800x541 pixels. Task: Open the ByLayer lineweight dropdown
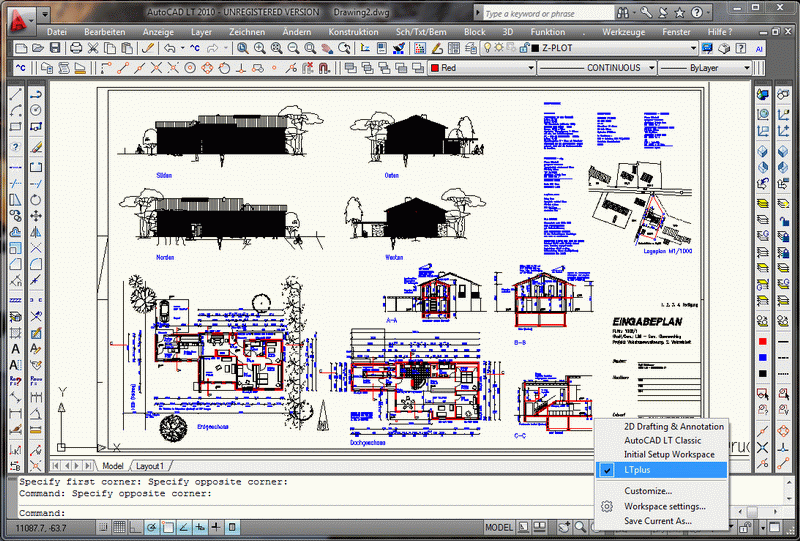tap(746, 68)
